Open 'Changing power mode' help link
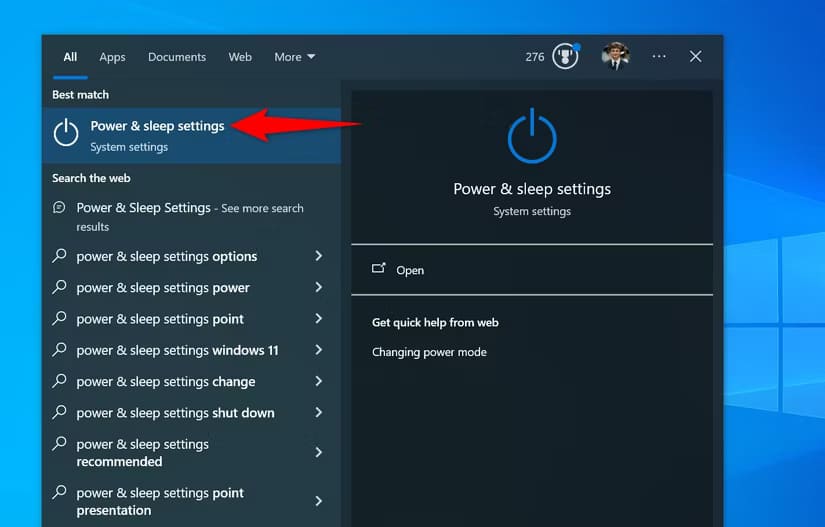 (x=429, y=352)
